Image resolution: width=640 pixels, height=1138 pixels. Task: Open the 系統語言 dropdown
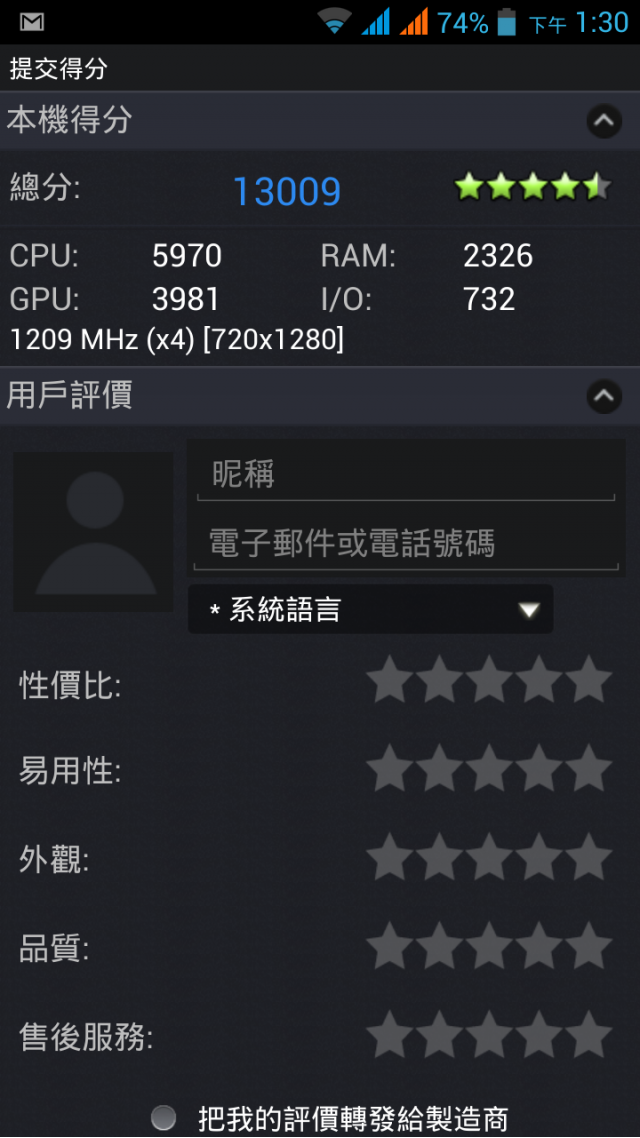[x=370, y=610]
